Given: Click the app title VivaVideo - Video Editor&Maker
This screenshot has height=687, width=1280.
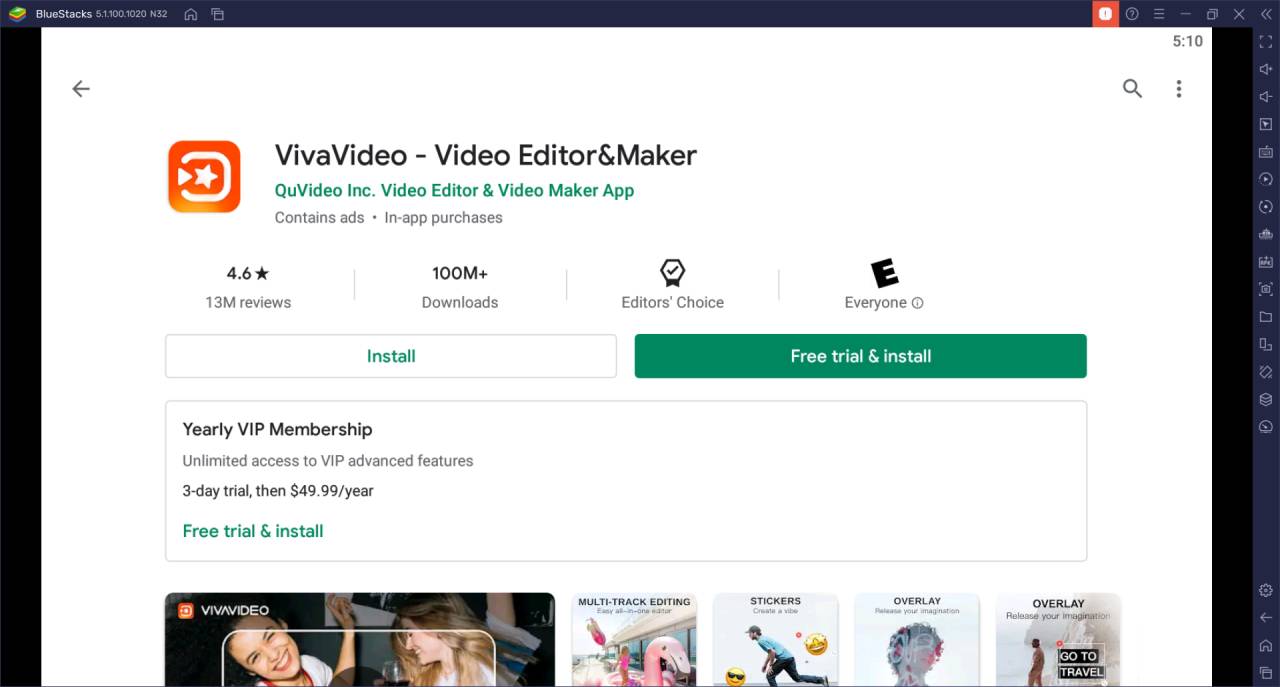Looking at the screenshot, I should [486, 155].
